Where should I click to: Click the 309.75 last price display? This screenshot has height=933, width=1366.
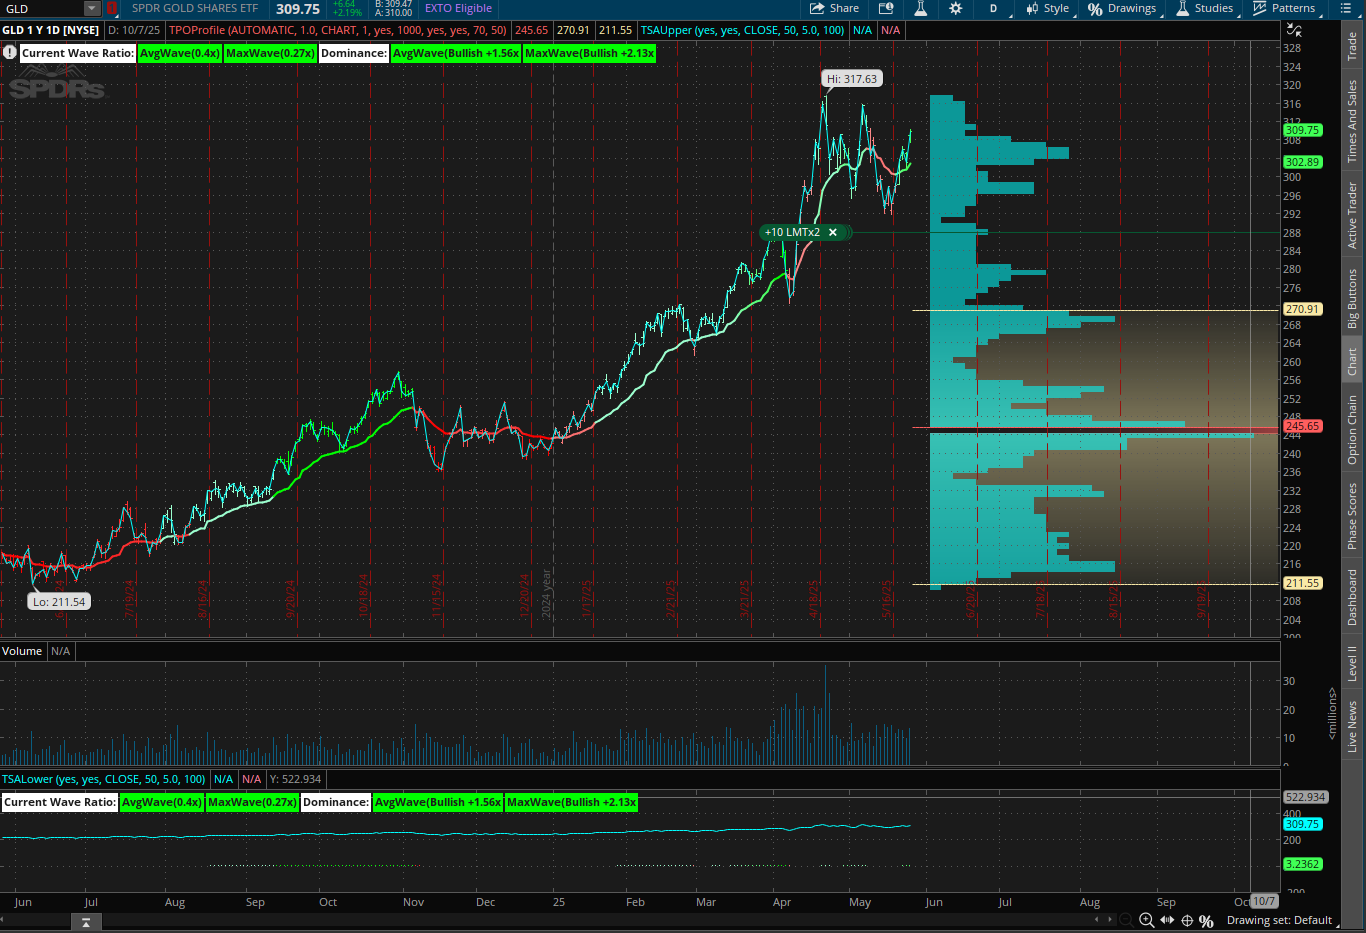(298, 8)
